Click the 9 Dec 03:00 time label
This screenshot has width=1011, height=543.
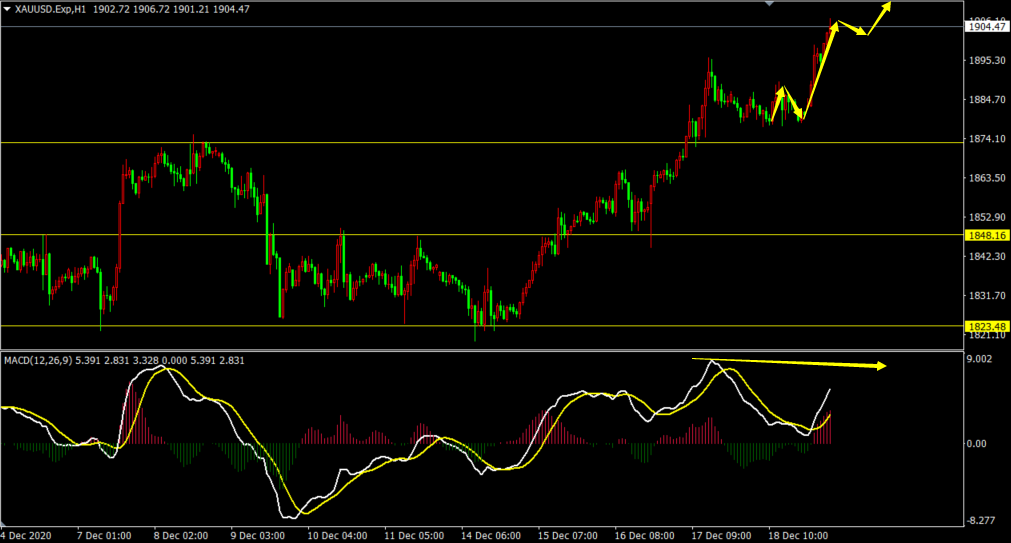[x=257, y=535]
